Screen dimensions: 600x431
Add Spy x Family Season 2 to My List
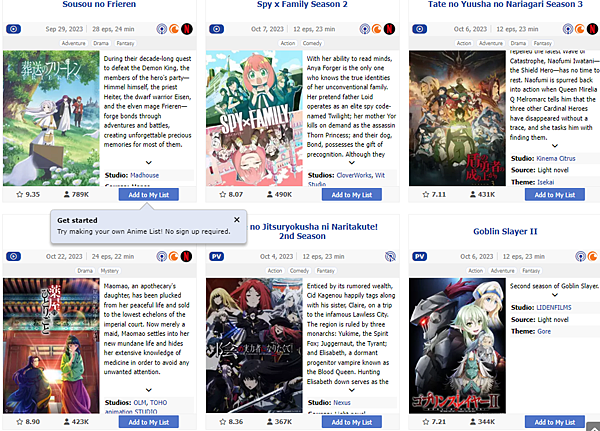pyautogui.click(x=352, y=194)
